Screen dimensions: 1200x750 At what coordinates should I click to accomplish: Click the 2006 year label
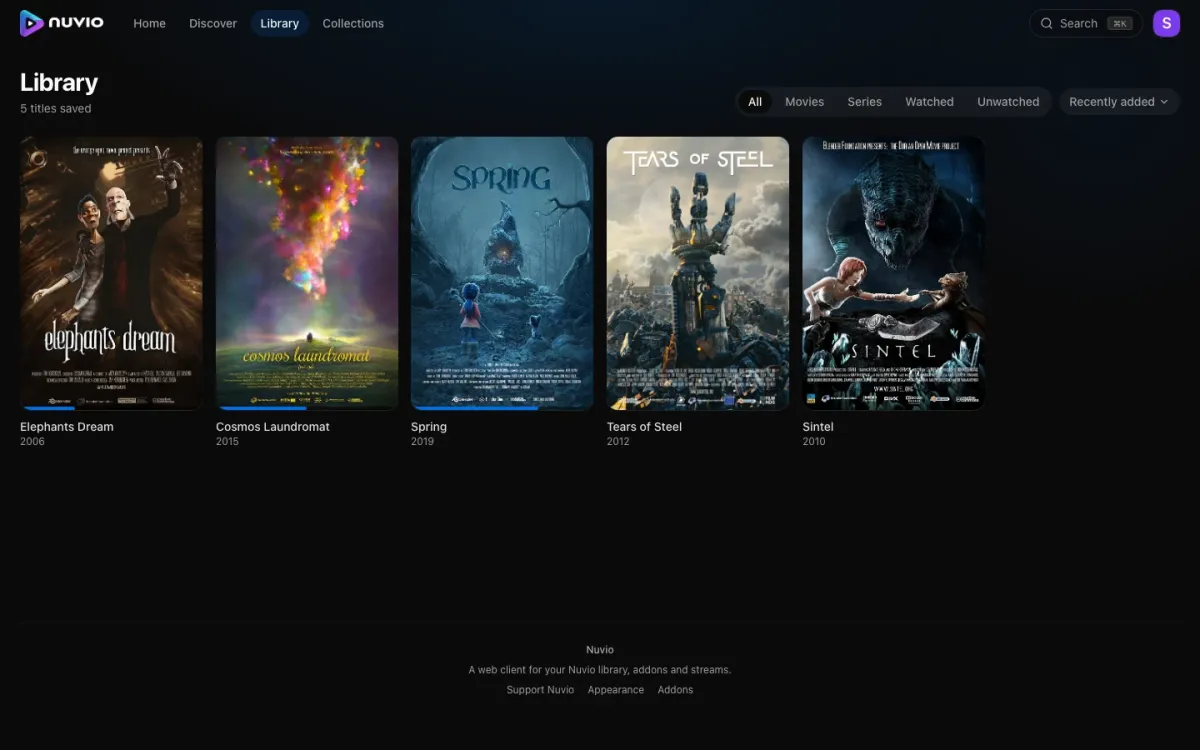pos(32,441)
